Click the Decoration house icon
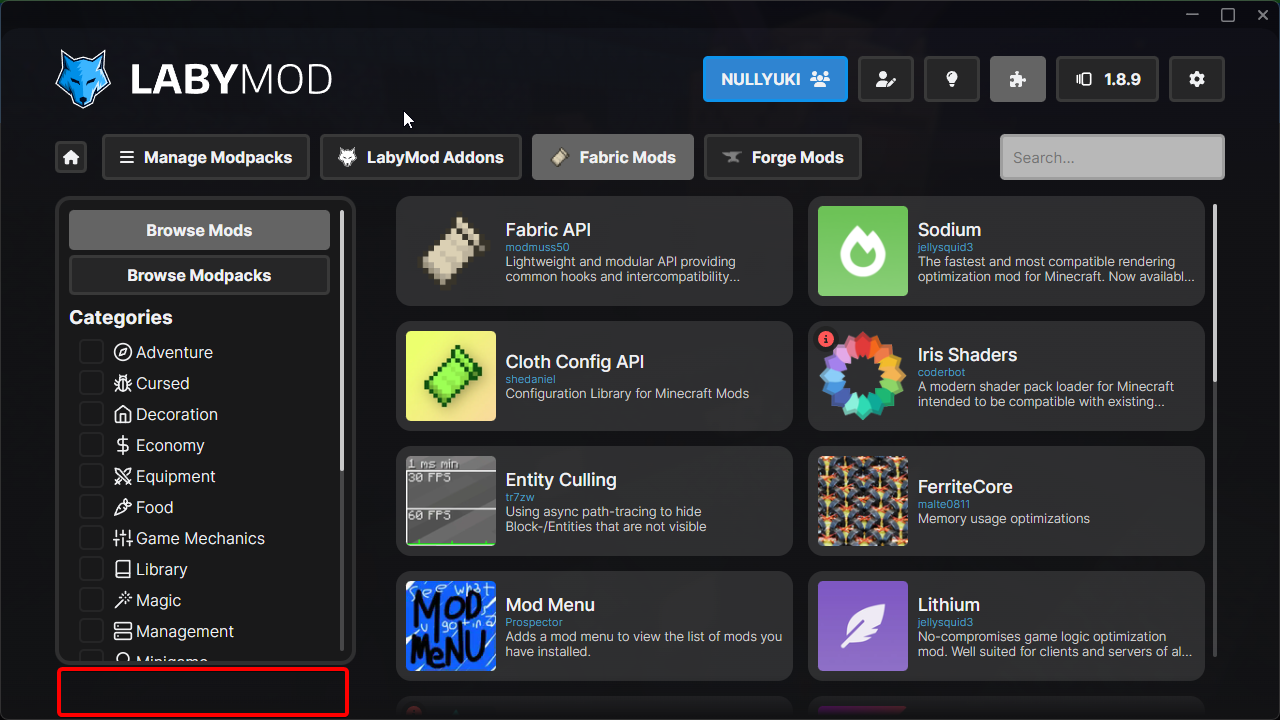 pos(123,414)
